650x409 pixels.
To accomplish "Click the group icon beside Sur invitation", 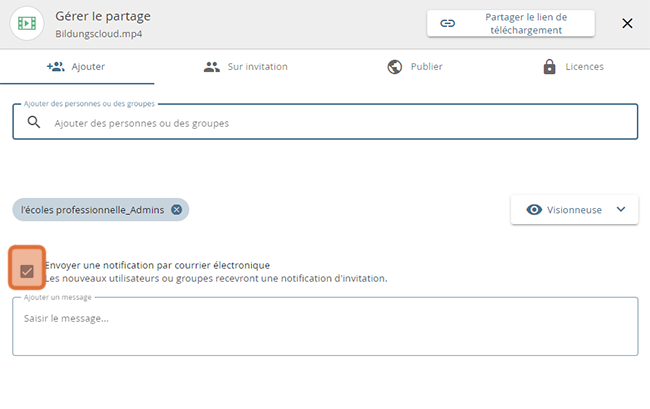I will pos(211,67).
